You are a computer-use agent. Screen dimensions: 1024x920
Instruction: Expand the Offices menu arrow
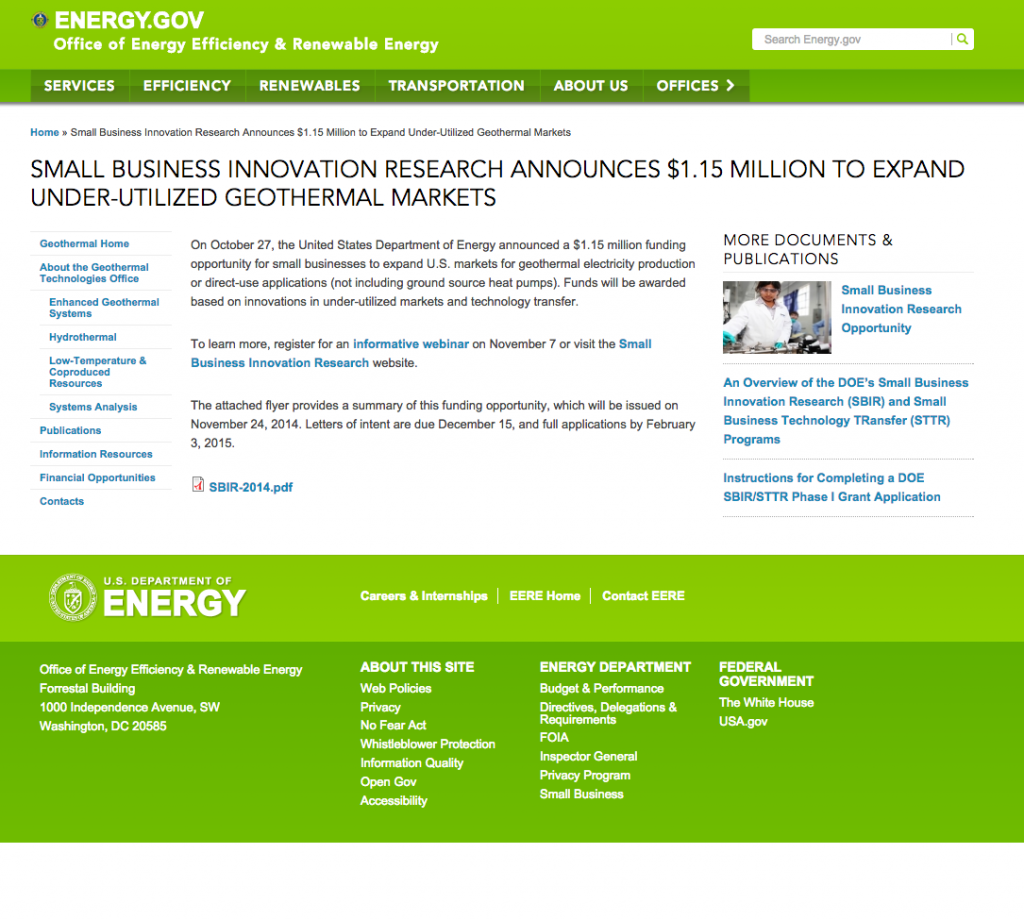pos(730,86)
